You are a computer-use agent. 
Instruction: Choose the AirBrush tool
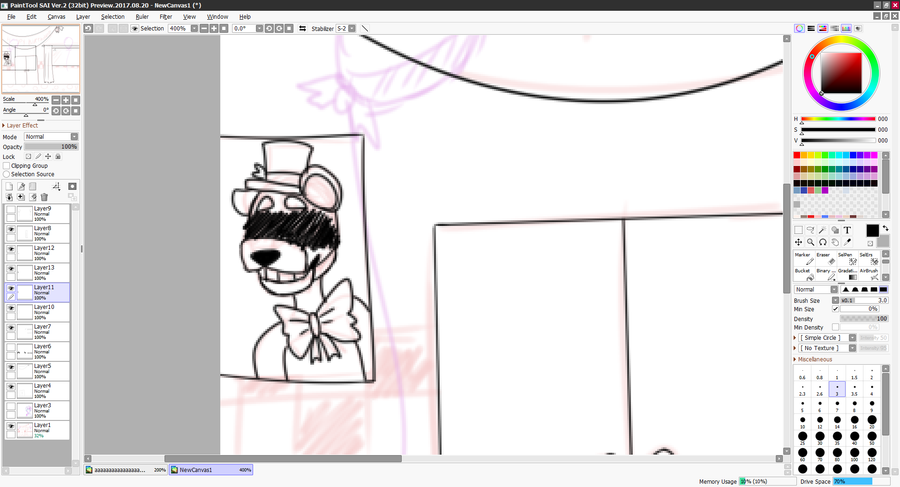click(868, 274)
